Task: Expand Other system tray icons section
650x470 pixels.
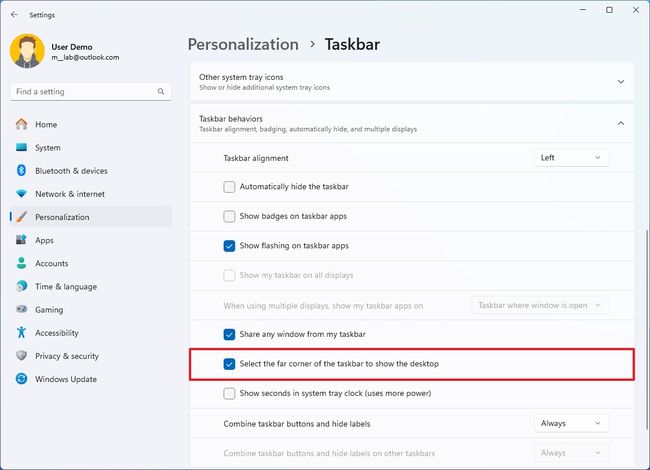Action: (620, 81)
